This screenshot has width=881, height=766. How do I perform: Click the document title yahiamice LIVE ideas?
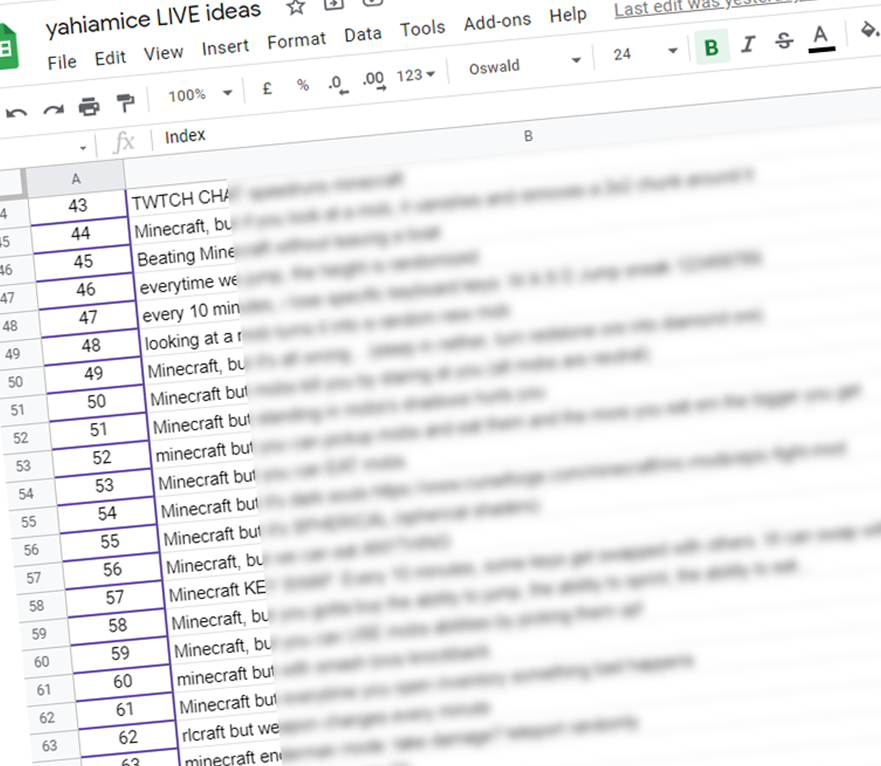[153, 20]
